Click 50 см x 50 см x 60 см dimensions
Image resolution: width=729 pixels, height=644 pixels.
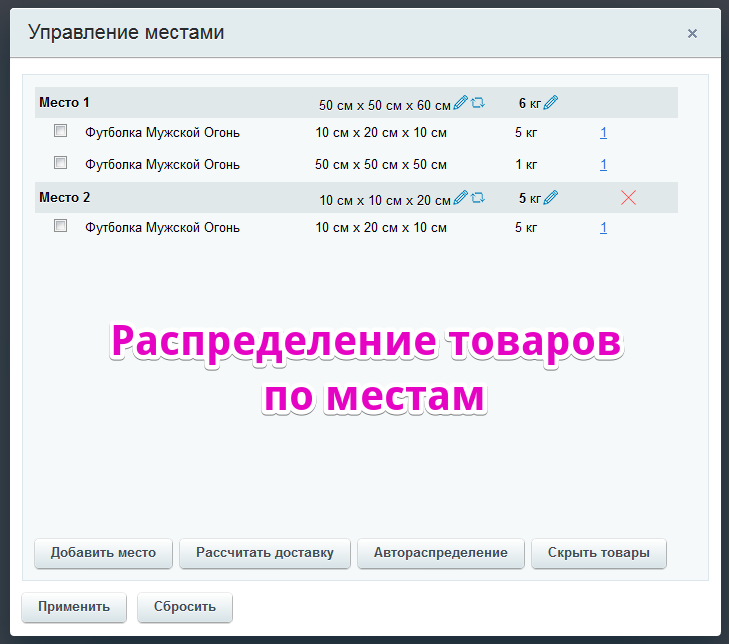(x=384, y=106)
